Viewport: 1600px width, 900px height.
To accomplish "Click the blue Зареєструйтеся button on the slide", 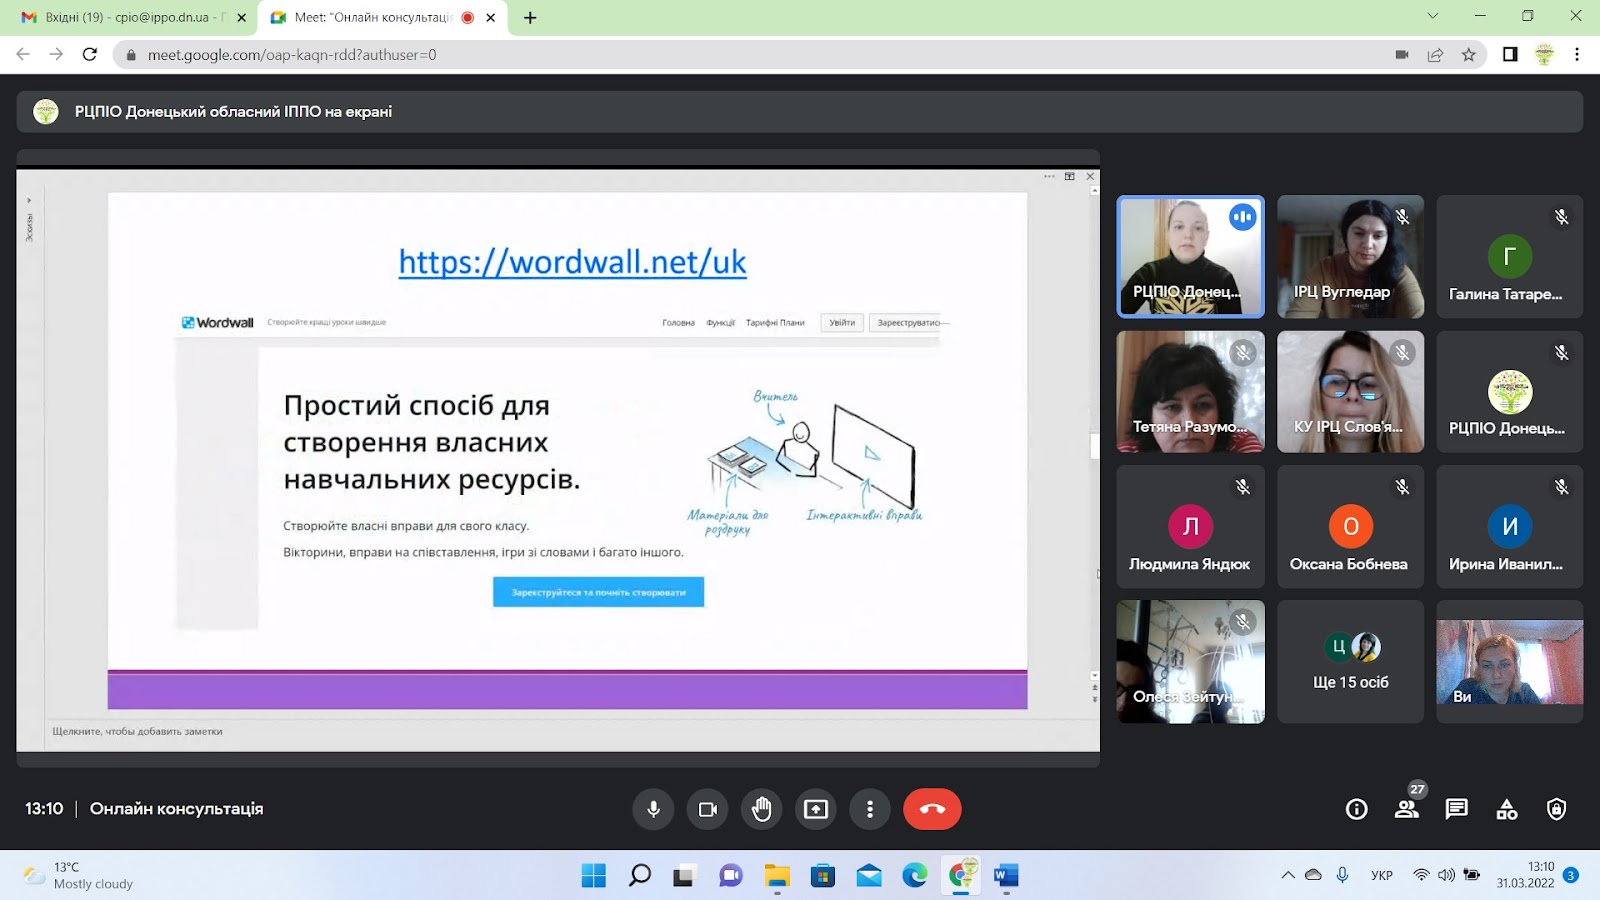I will (x=598, y=592).
